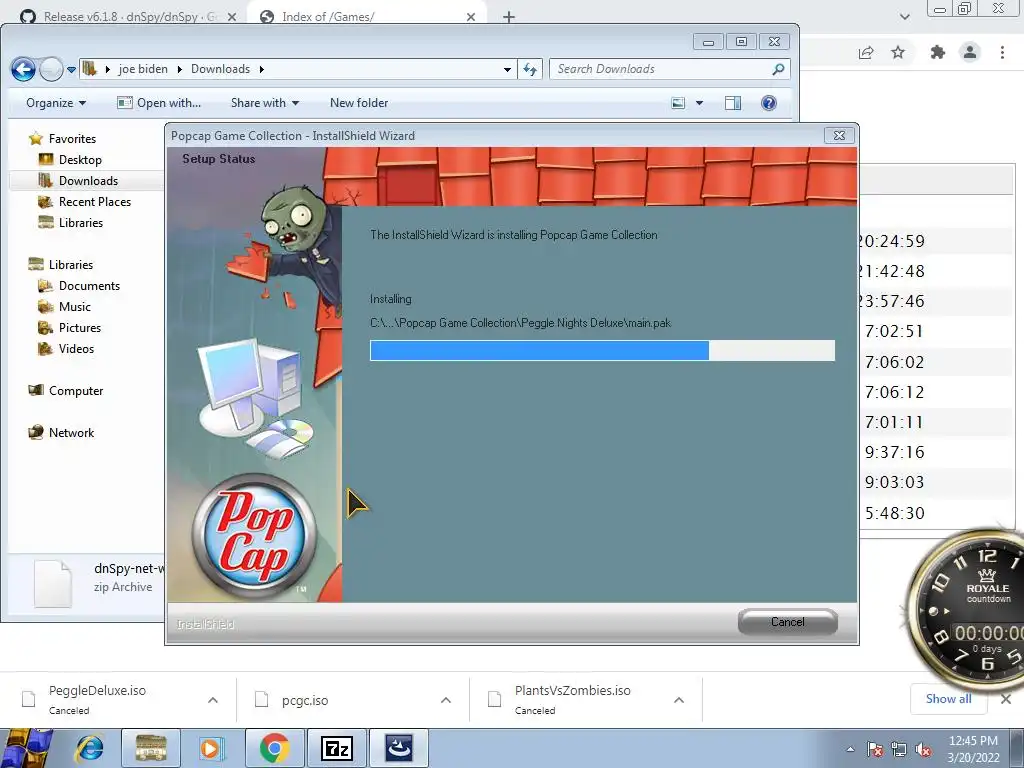Select the Libraries group header in sidebar
1024x768 pixels.
71,264
